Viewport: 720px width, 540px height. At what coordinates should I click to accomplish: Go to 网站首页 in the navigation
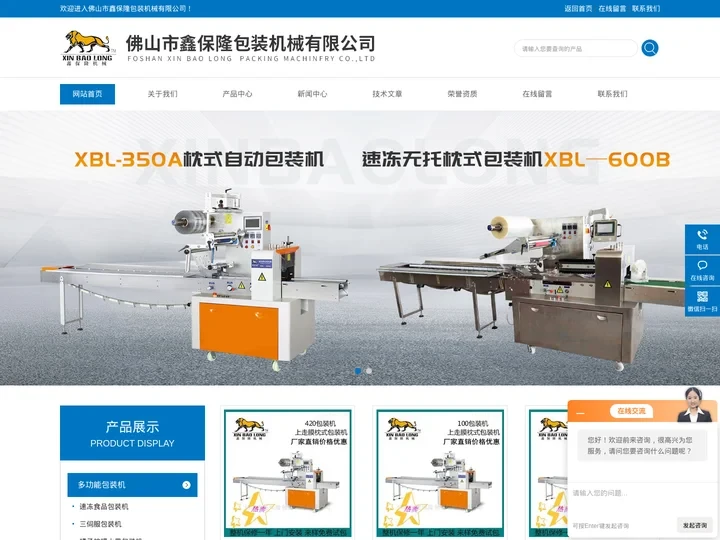pyautogui.click(x=87, y=94)
